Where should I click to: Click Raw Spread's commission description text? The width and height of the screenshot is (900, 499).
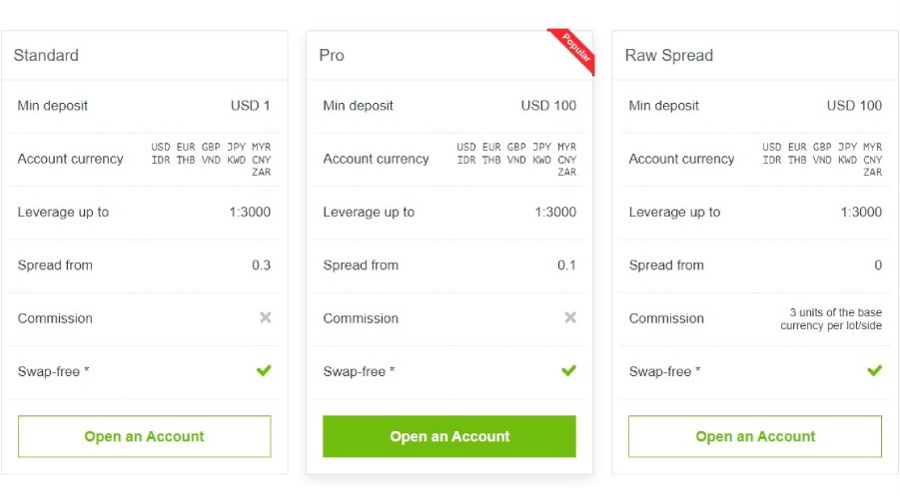tap(831, 319)
